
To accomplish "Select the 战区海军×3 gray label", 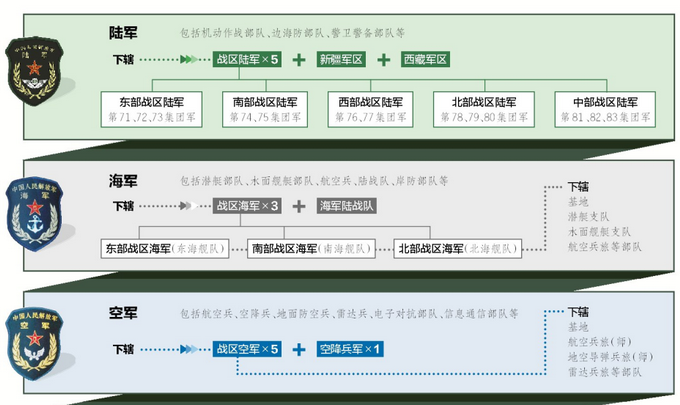I will tap(246, 205).
